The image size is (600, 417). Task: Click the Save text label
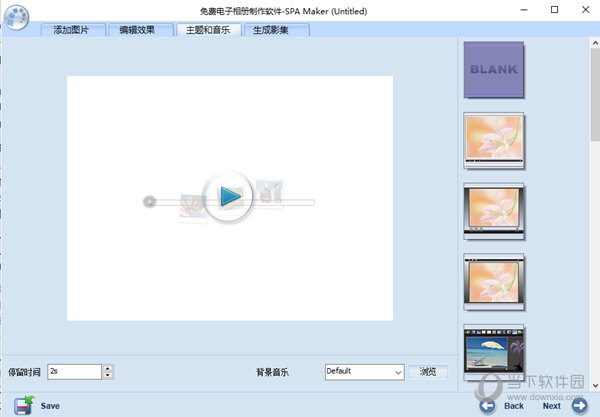pyautogui.click(x=50, y=406)
